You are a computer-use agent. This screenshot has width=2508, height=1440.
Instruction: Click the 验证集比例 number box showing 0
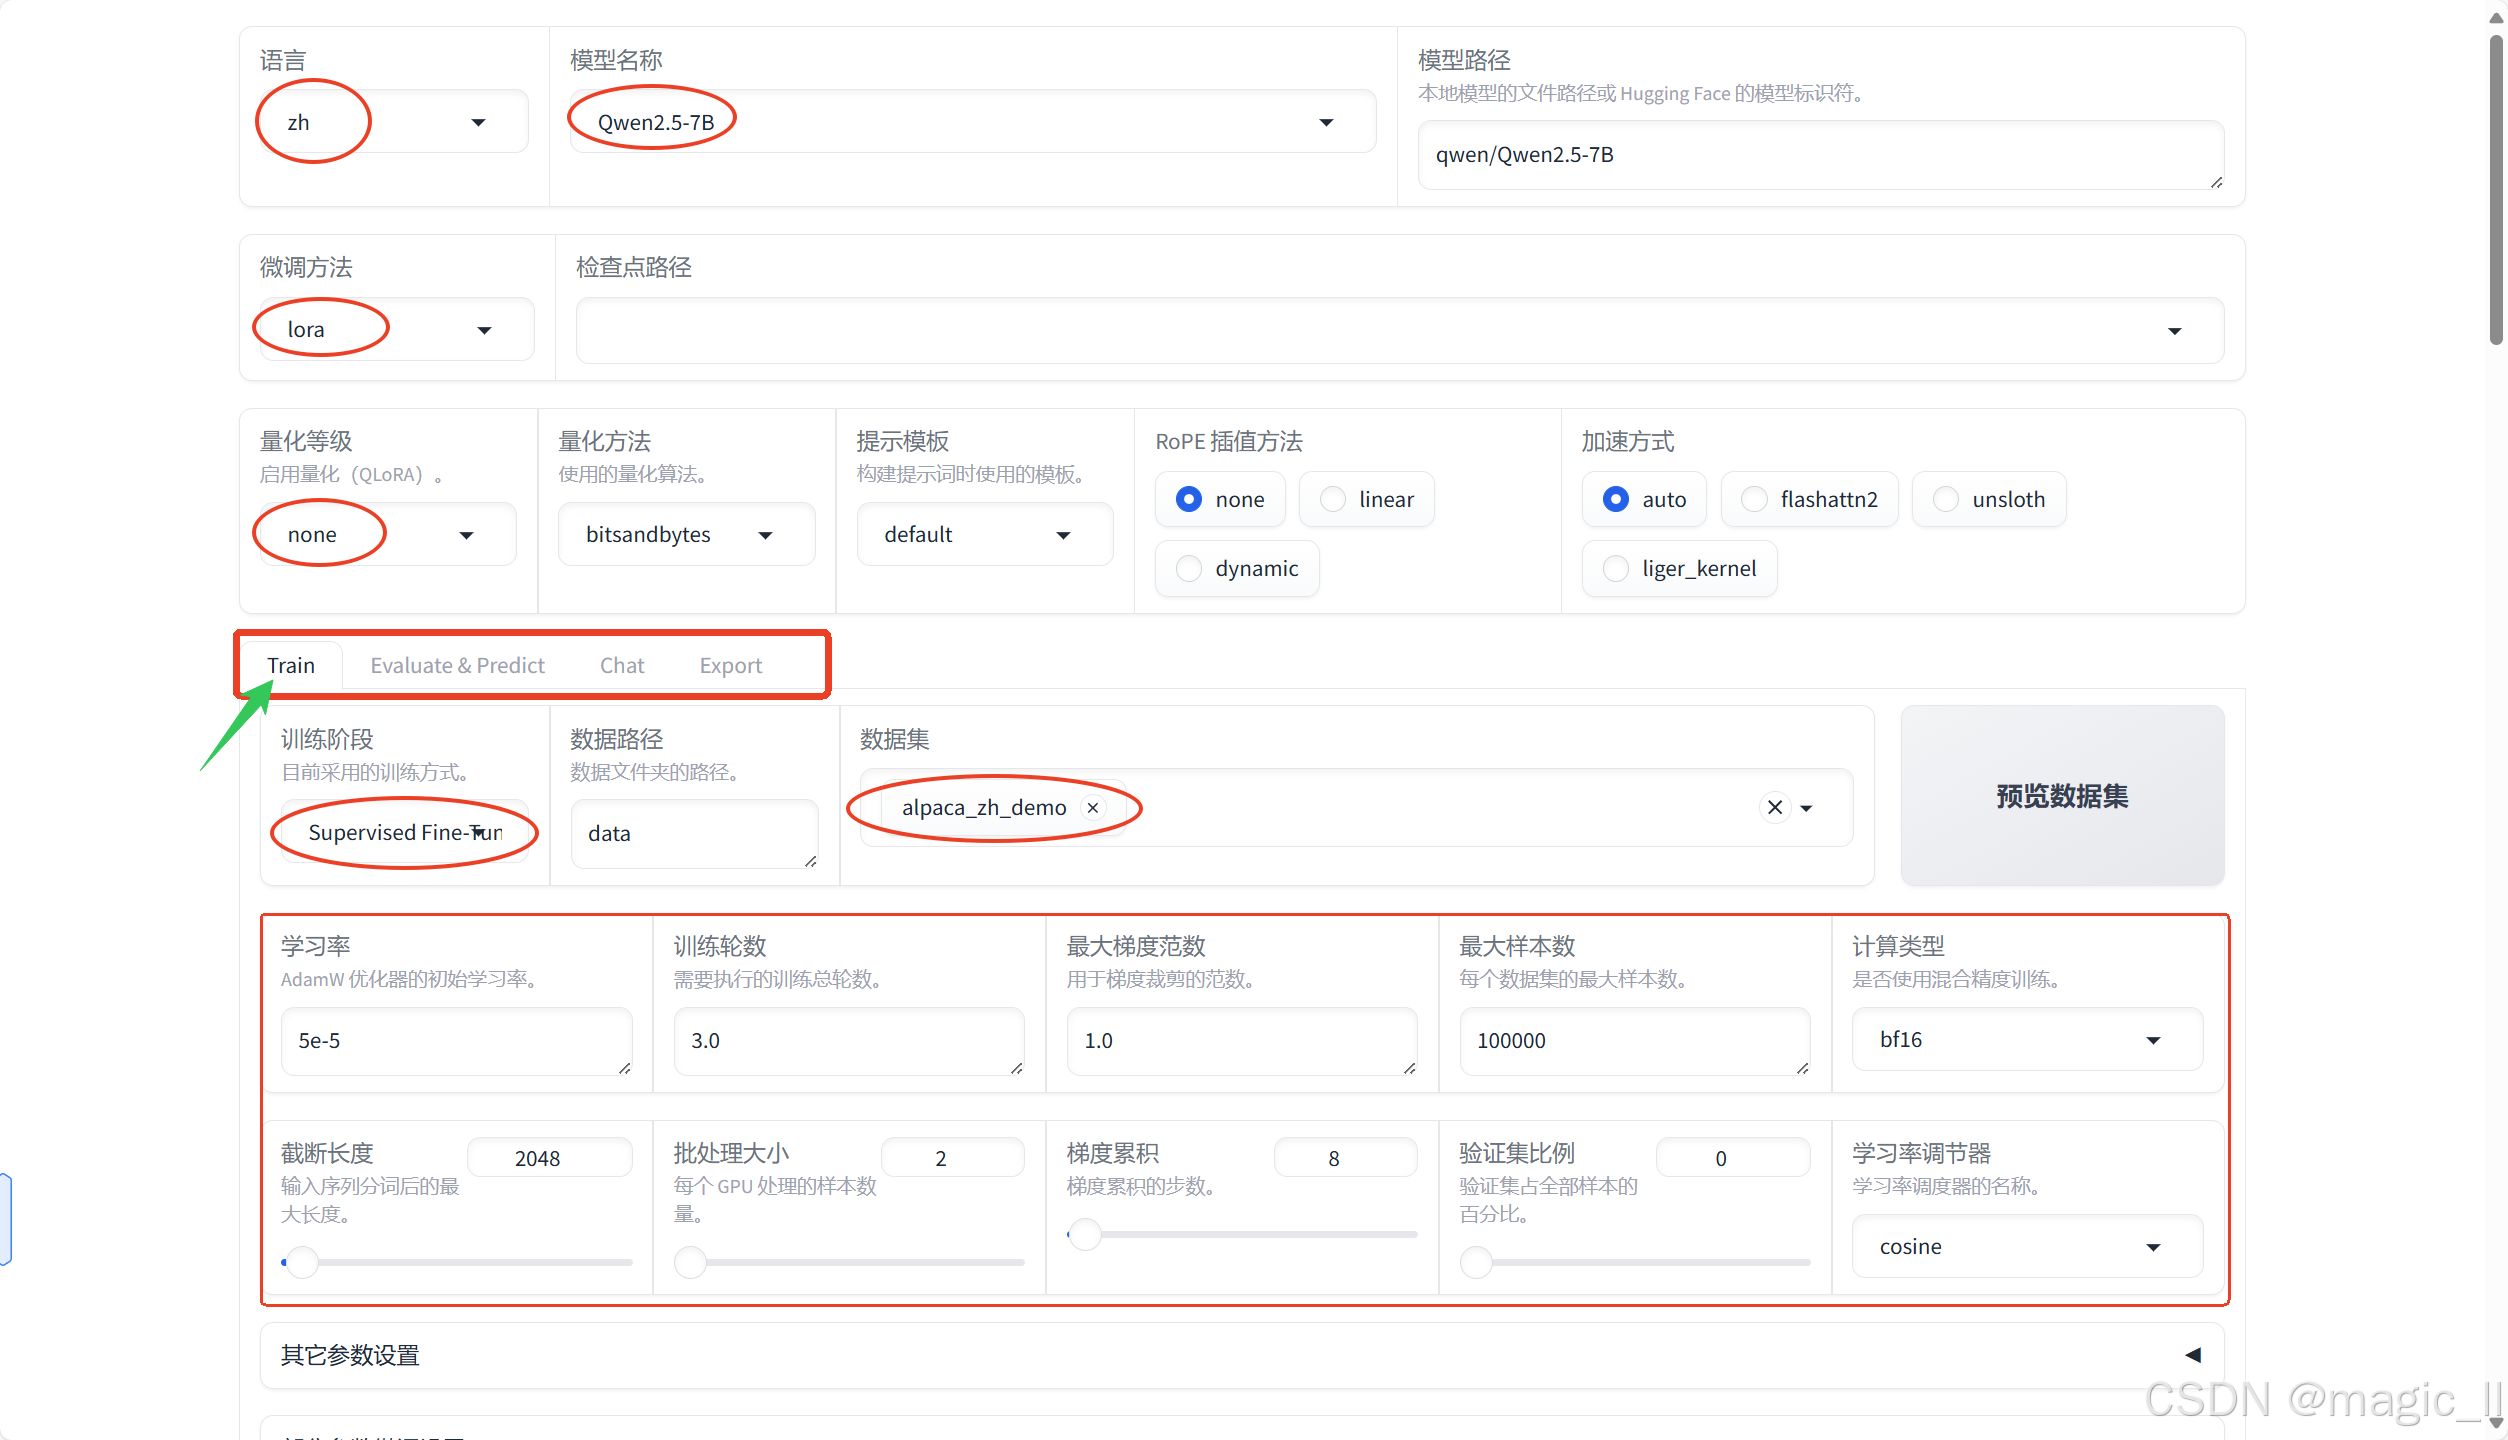(1733, 1158)
